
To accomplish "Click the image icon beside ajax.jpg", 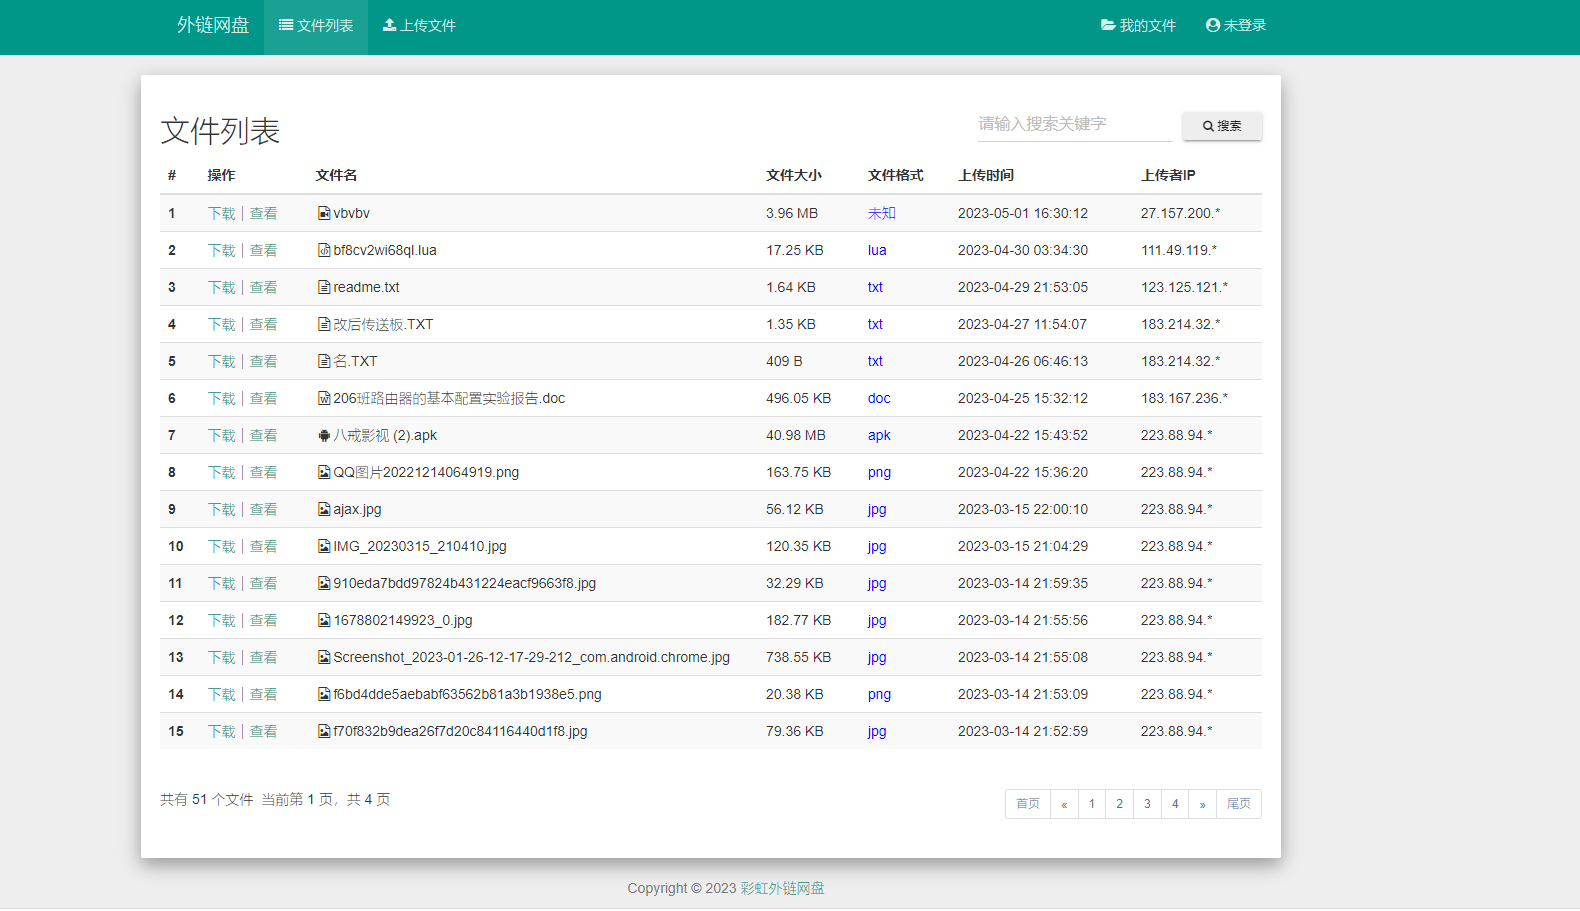I will [x=324, y=510].
